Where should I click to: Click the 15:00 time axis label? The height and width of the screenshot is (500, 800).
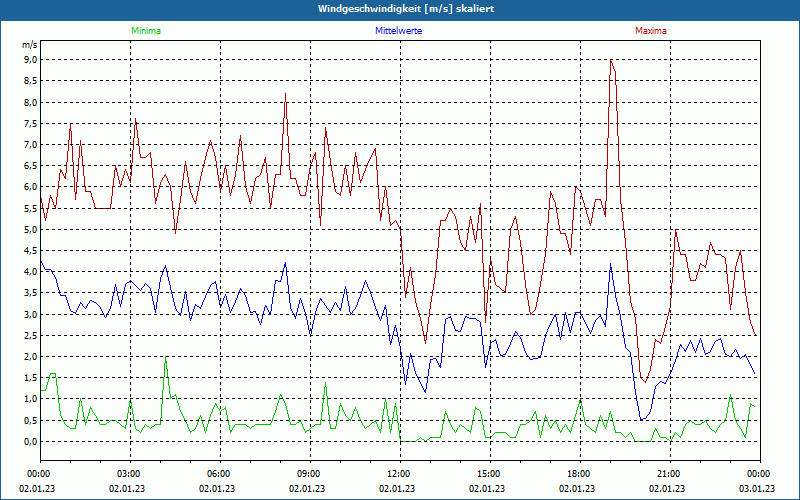(487, 474)
